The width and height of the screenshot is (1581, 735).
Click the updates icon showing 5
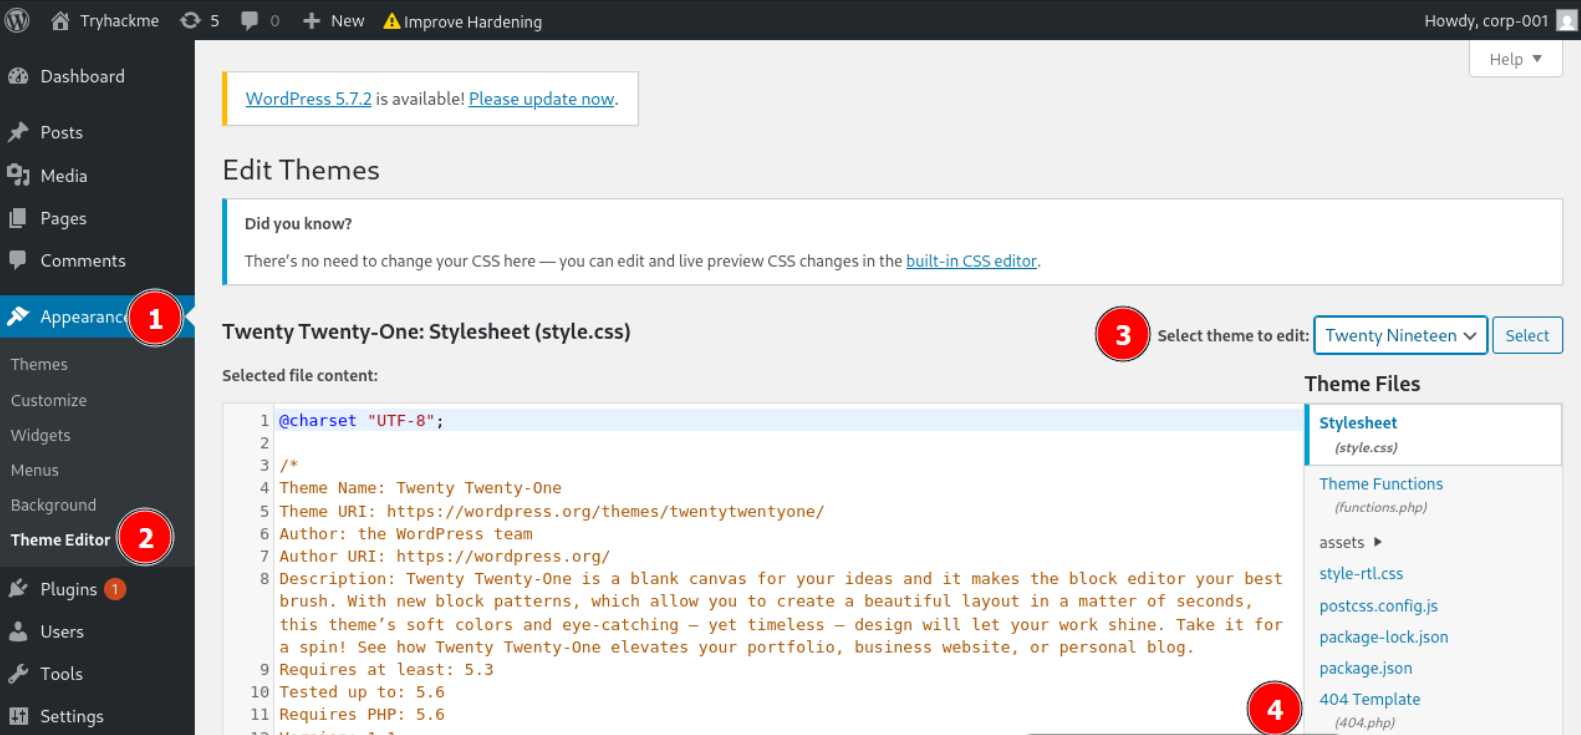tap(190, 20)
